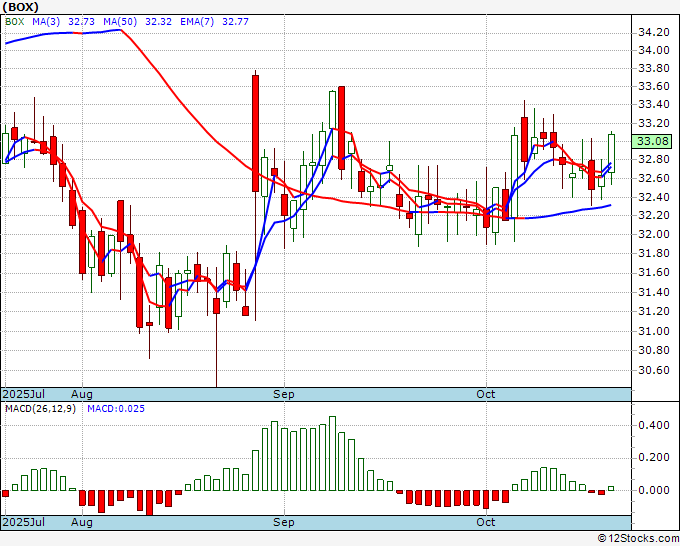This screenshot has width=680, height=546.
Task: Click the EMA(7) value 32.77
Action: [x=235, y=22]
